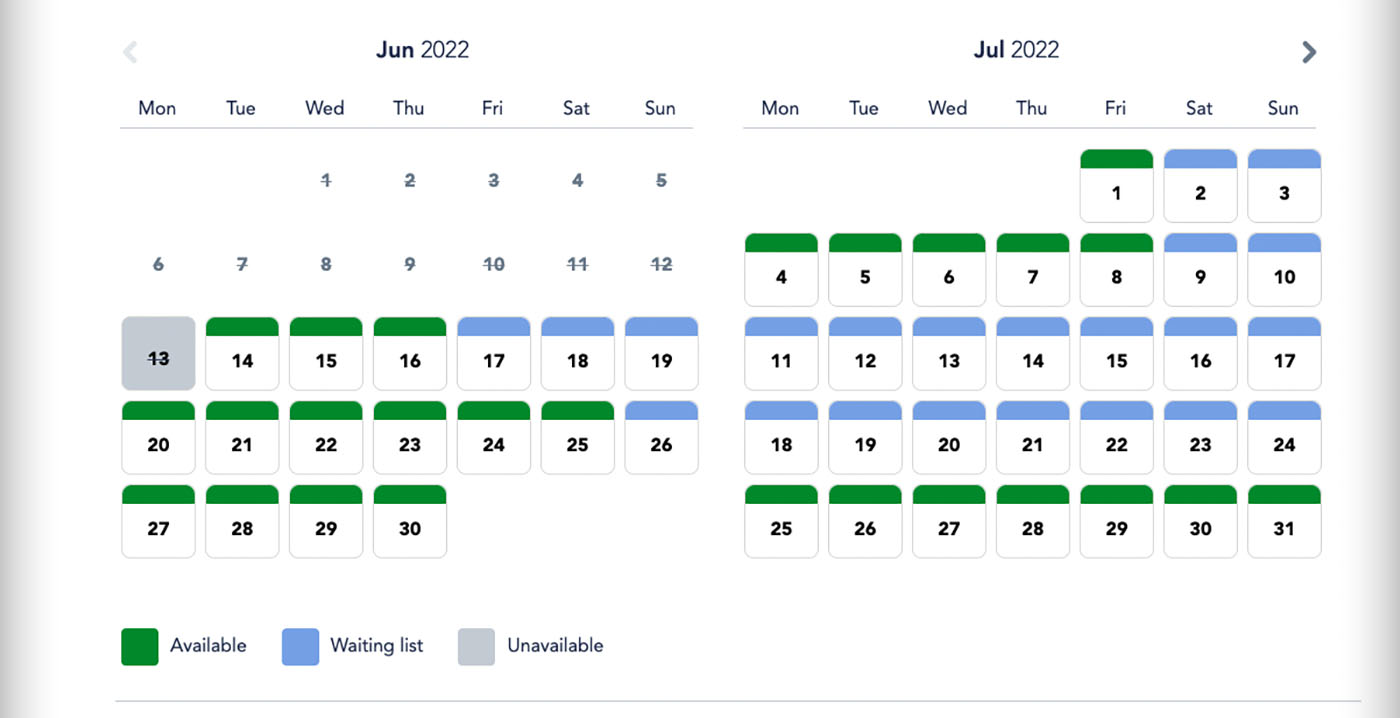Screen dimensions: 1400x718
Task: Pick July 24 waiting list date
Action: pos(1285,437)
